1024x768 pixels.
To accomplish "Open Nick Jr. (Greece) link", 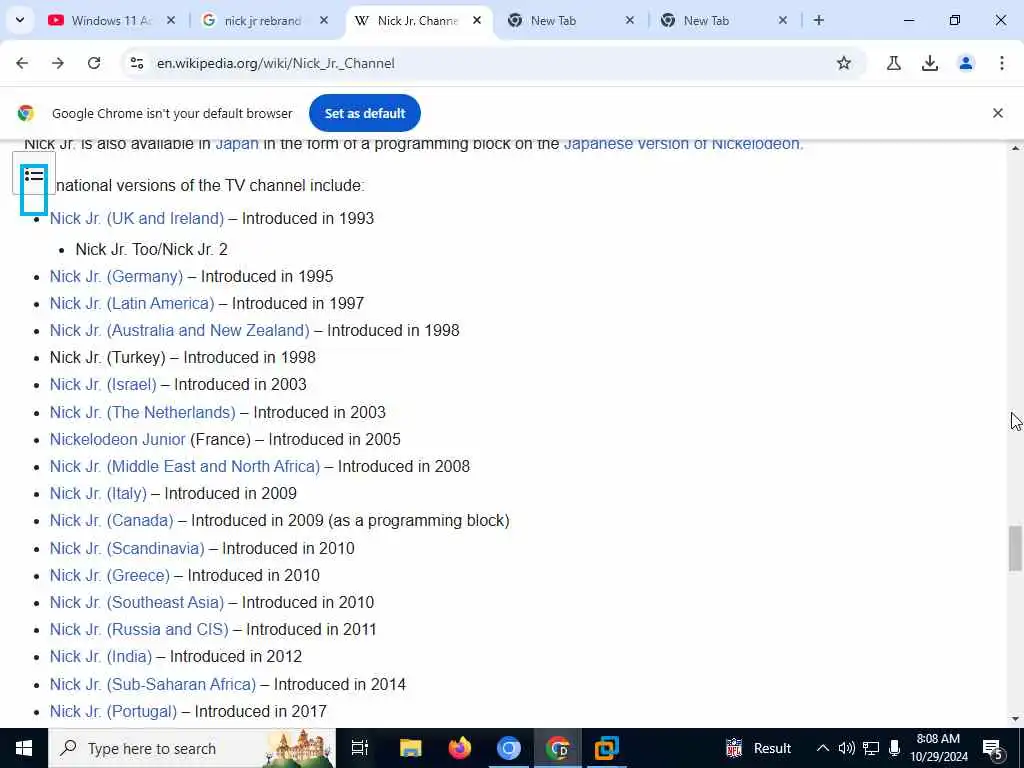I will [x=110, y=575].
